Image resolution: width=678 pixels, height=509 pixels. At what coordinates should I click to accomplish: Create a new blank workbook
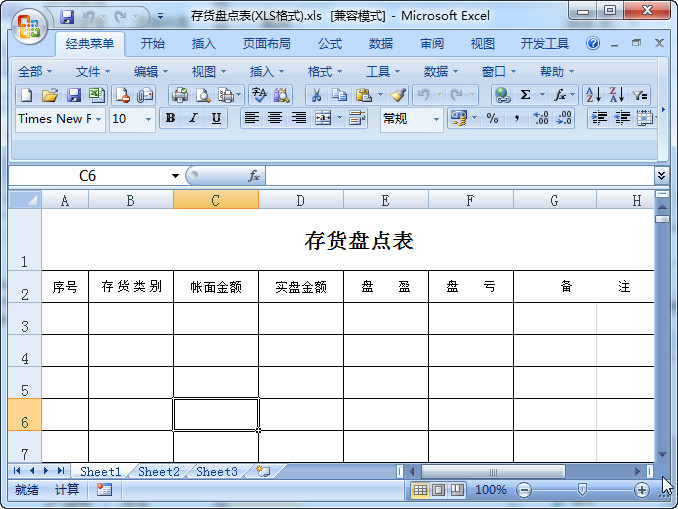click(27, 95)
